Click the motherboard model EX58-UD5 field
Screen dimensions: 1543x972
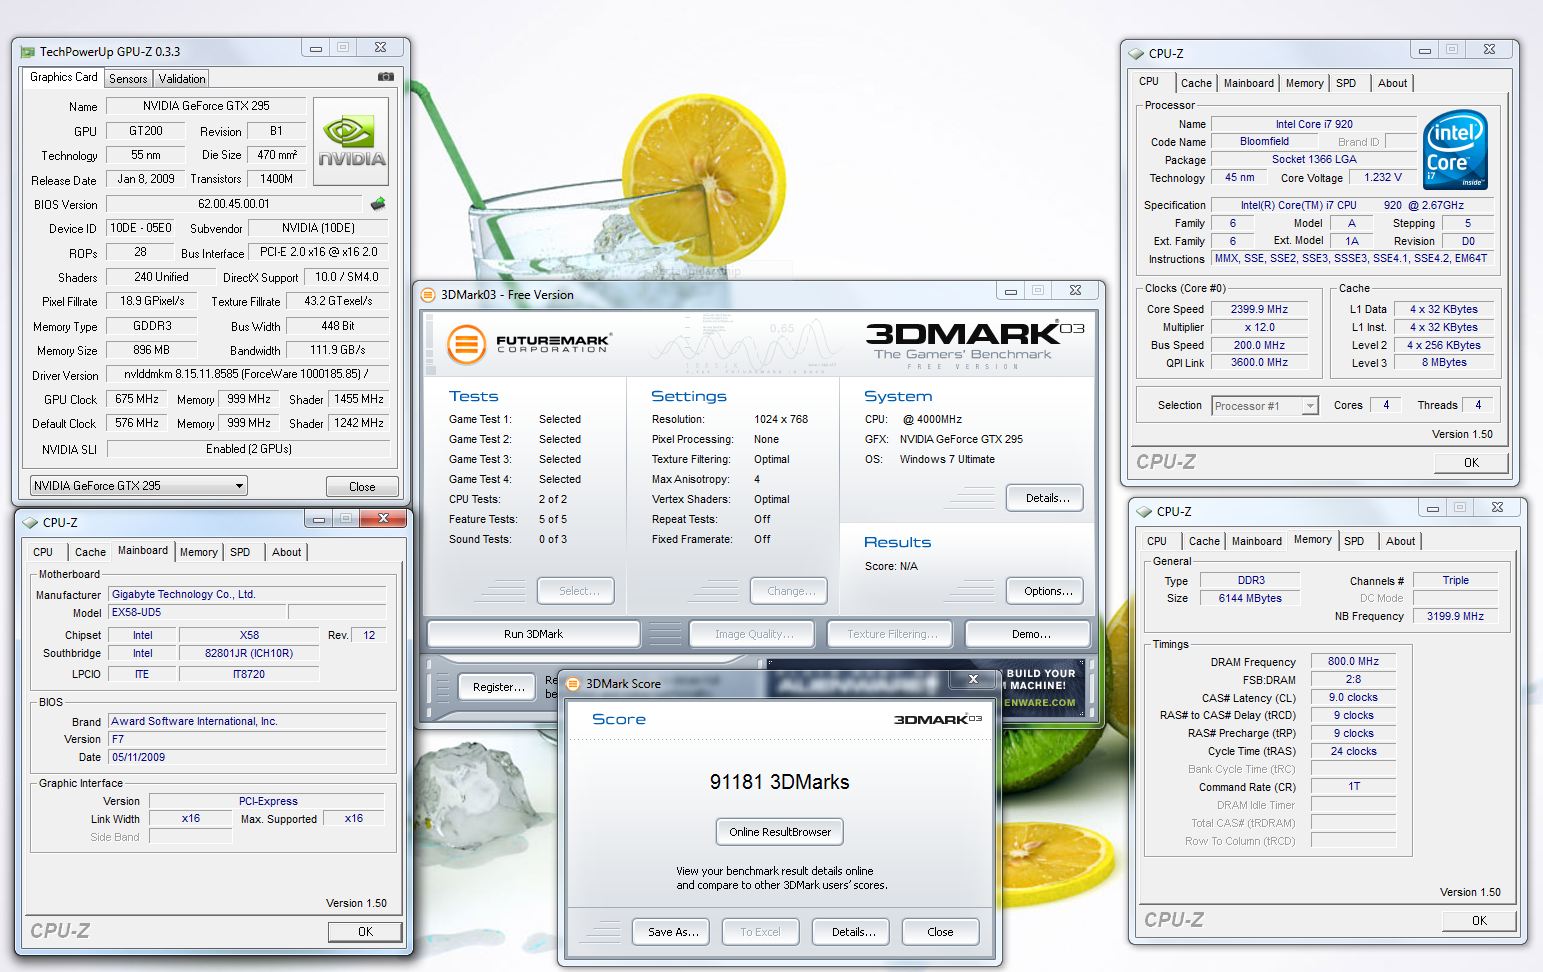point(198,612)
